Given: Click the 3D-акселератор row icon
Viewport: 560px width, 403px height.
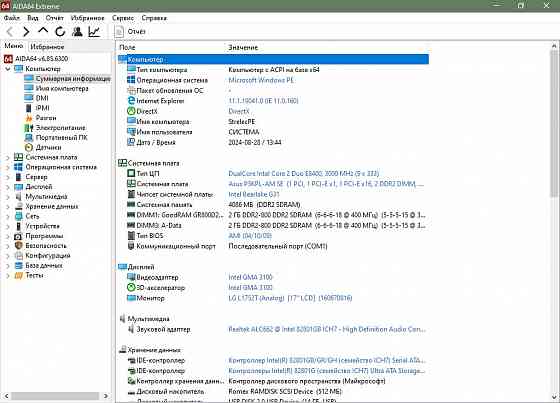Looking at the screenshot, I should click(131, 287).
